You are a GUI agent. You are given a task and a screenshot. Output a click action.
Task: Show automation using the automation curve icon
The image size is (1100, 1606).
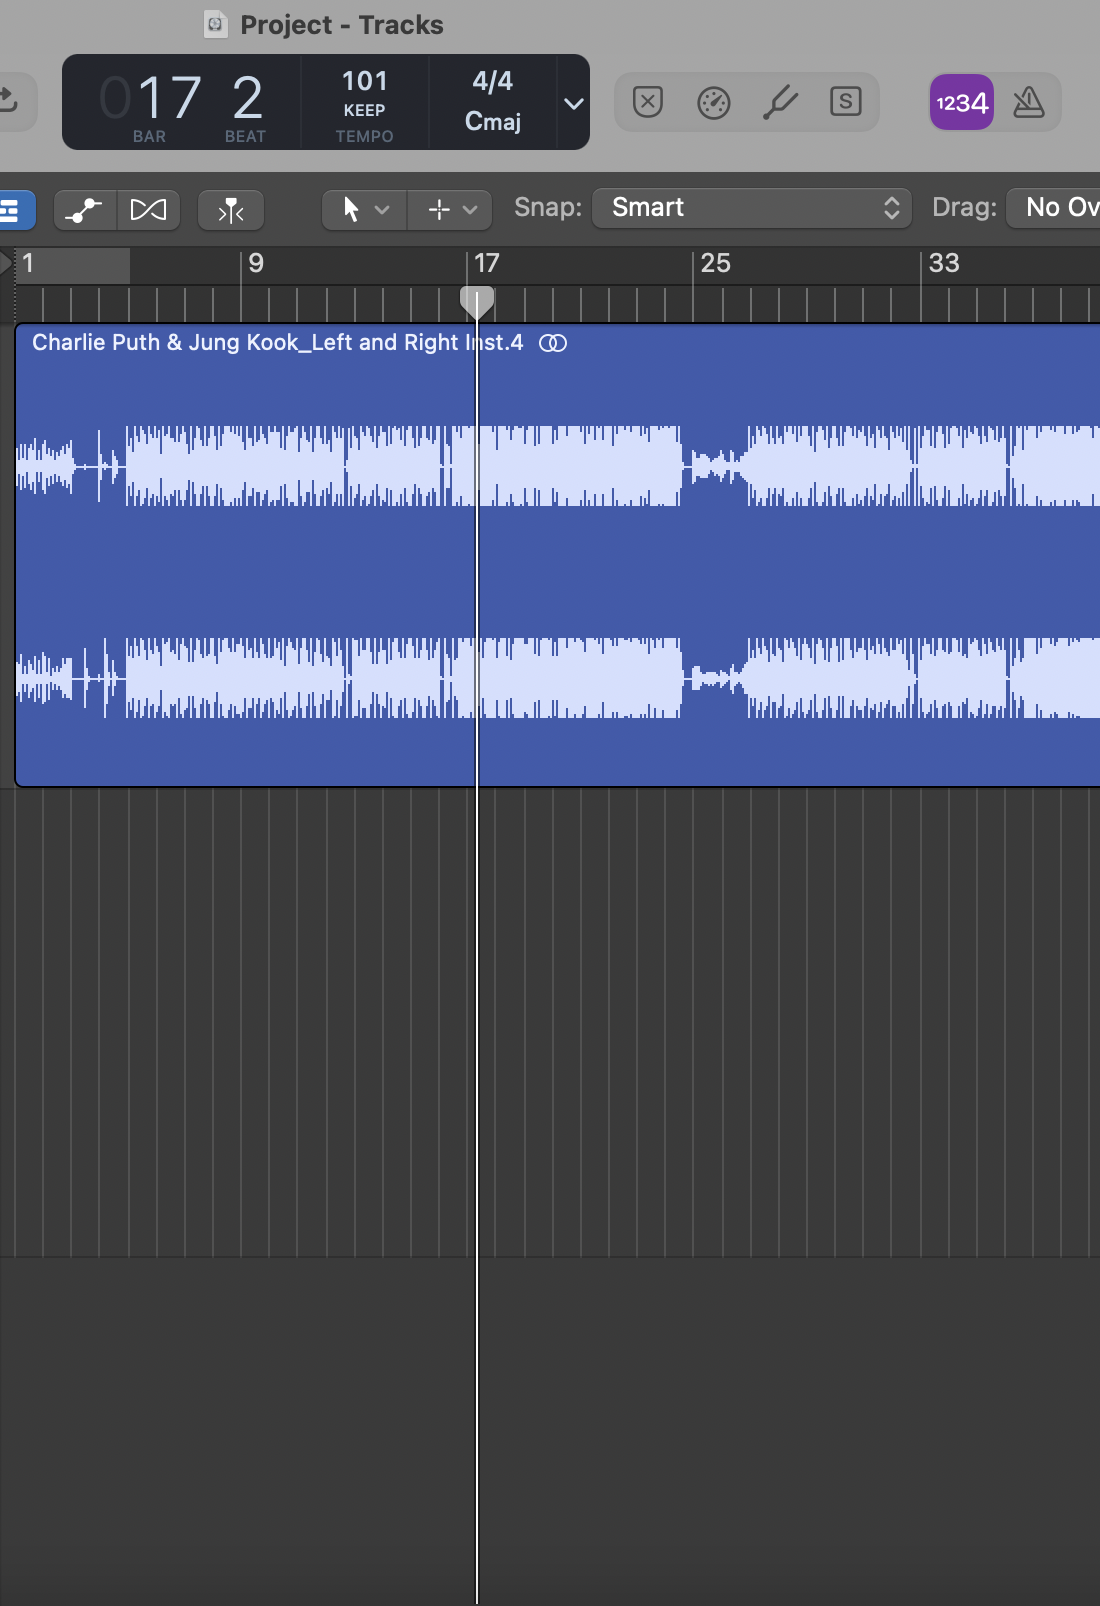tap(85, 210)
